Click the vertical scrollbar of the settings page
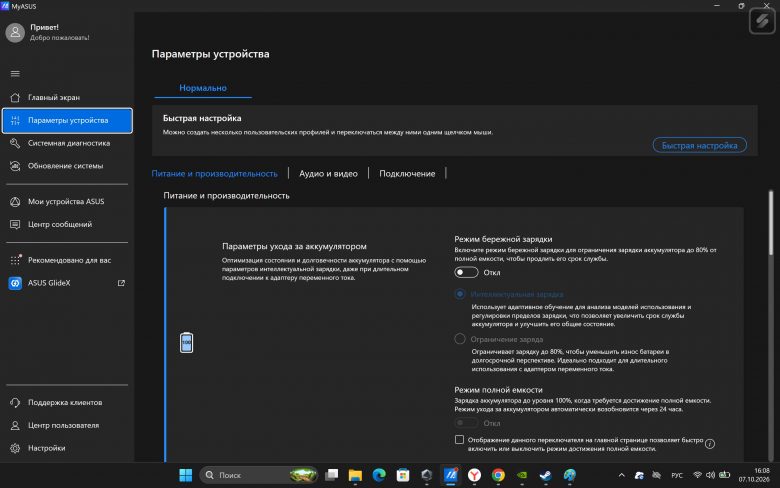 771,224
